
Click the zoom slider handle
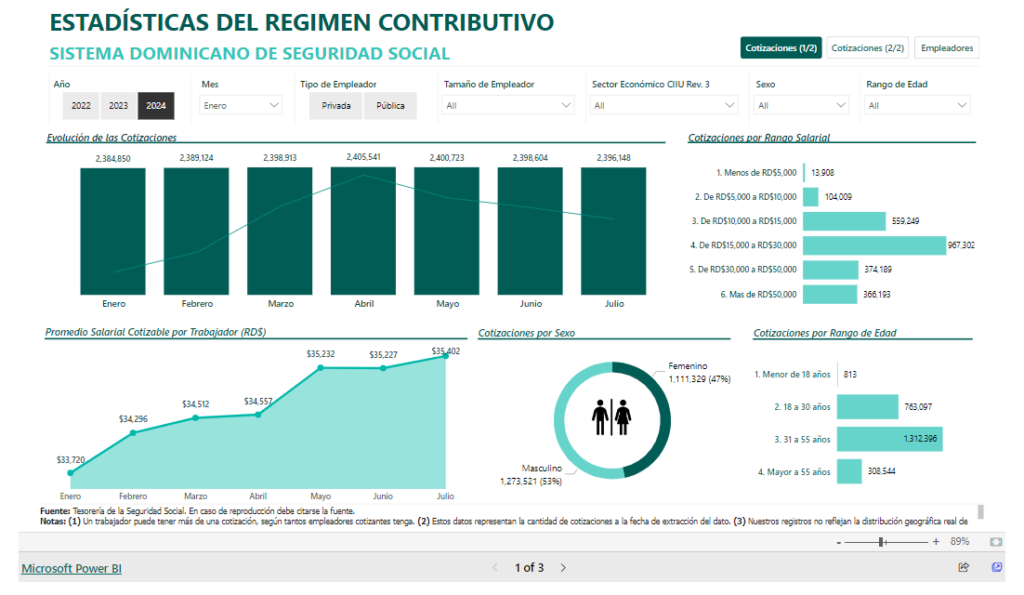pos(881,541)
